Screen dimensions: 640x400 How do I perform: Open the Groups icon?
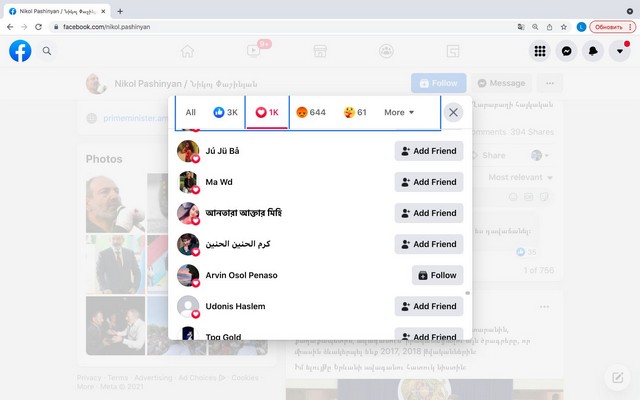(386, 51)
